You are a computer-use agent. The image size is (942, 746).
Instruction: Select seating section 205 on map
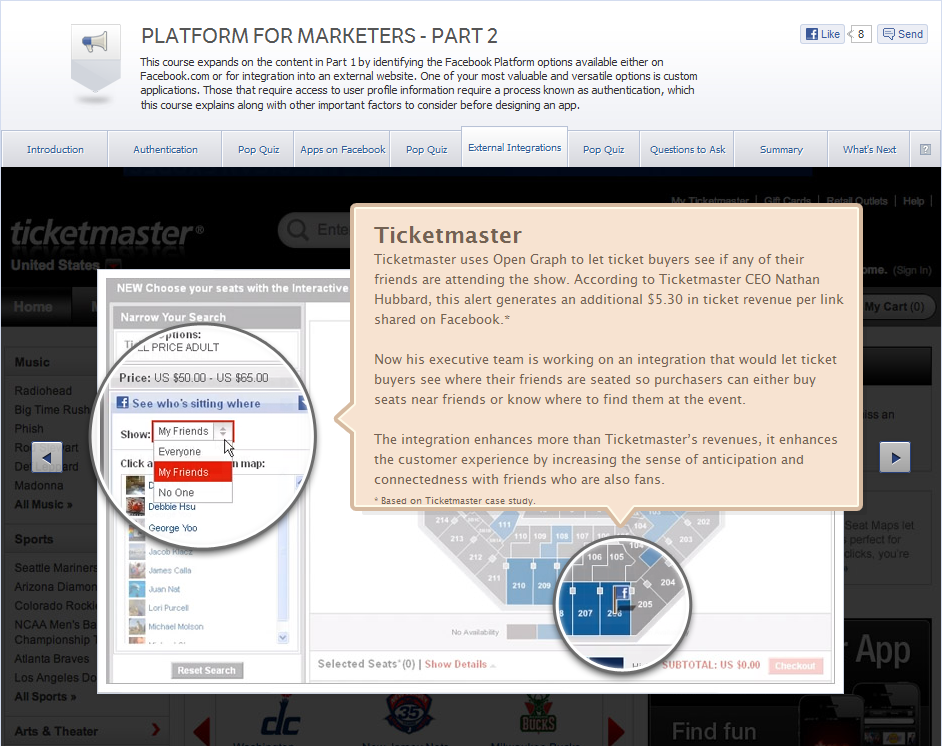pyautogui.click(x=645, y=604)
